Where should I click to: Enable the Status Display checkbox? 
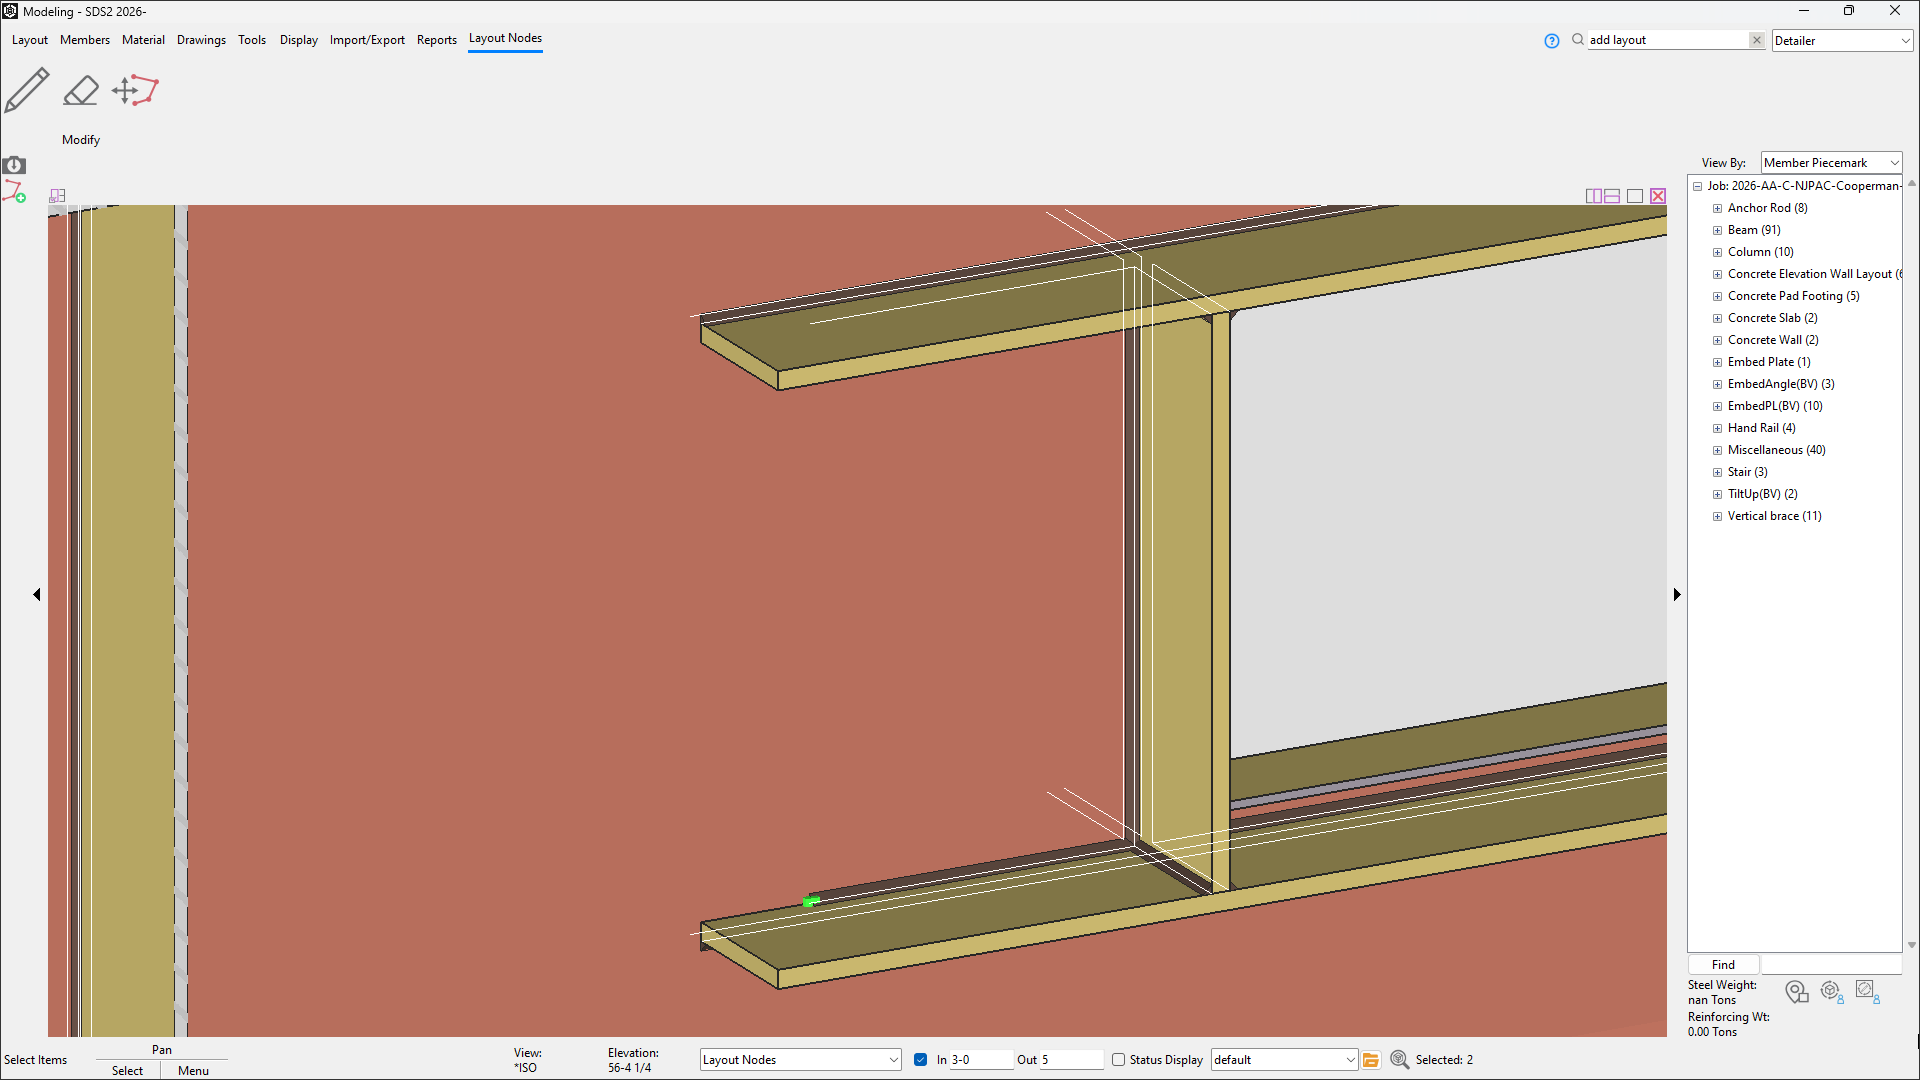[x=1118, y=1060]
